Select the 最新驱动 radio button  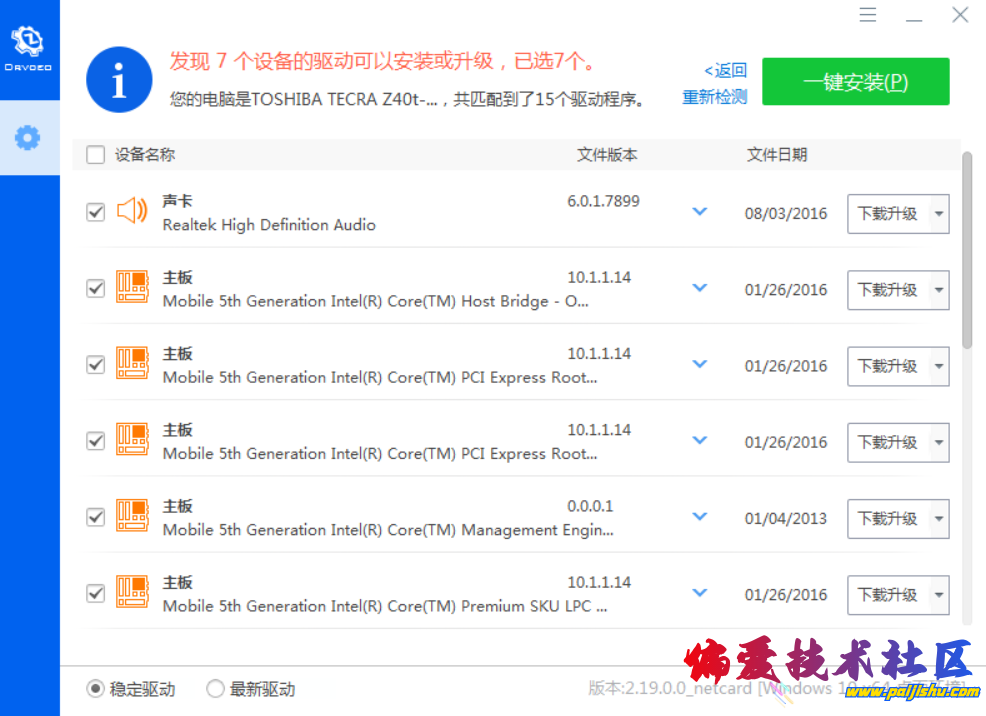[x=215, y=689]
